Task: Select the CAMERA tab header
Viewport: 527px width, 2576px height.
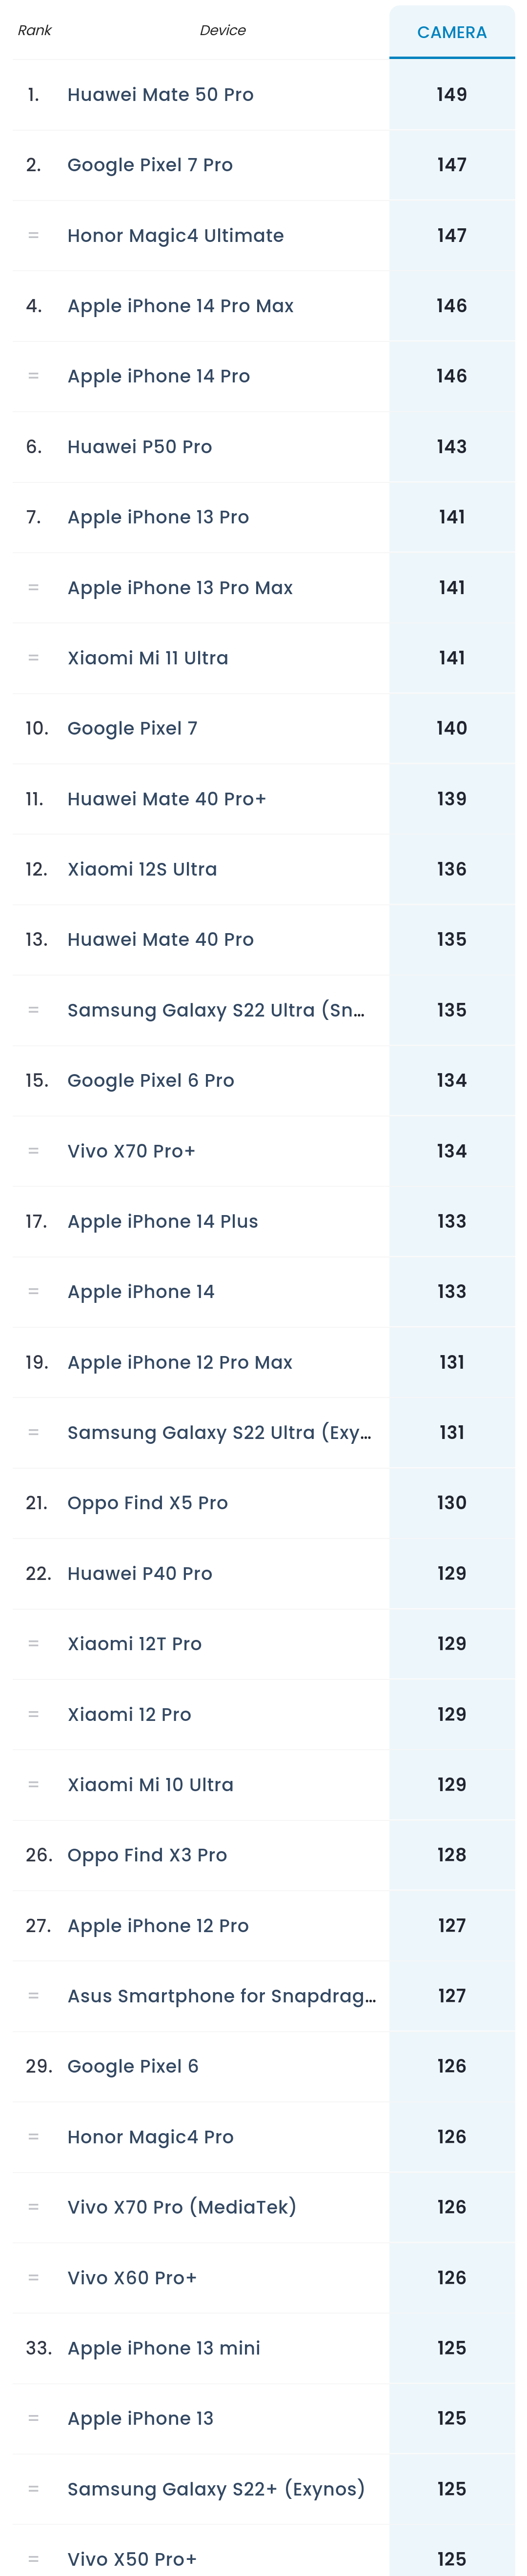Action: [x=451, y=32]
